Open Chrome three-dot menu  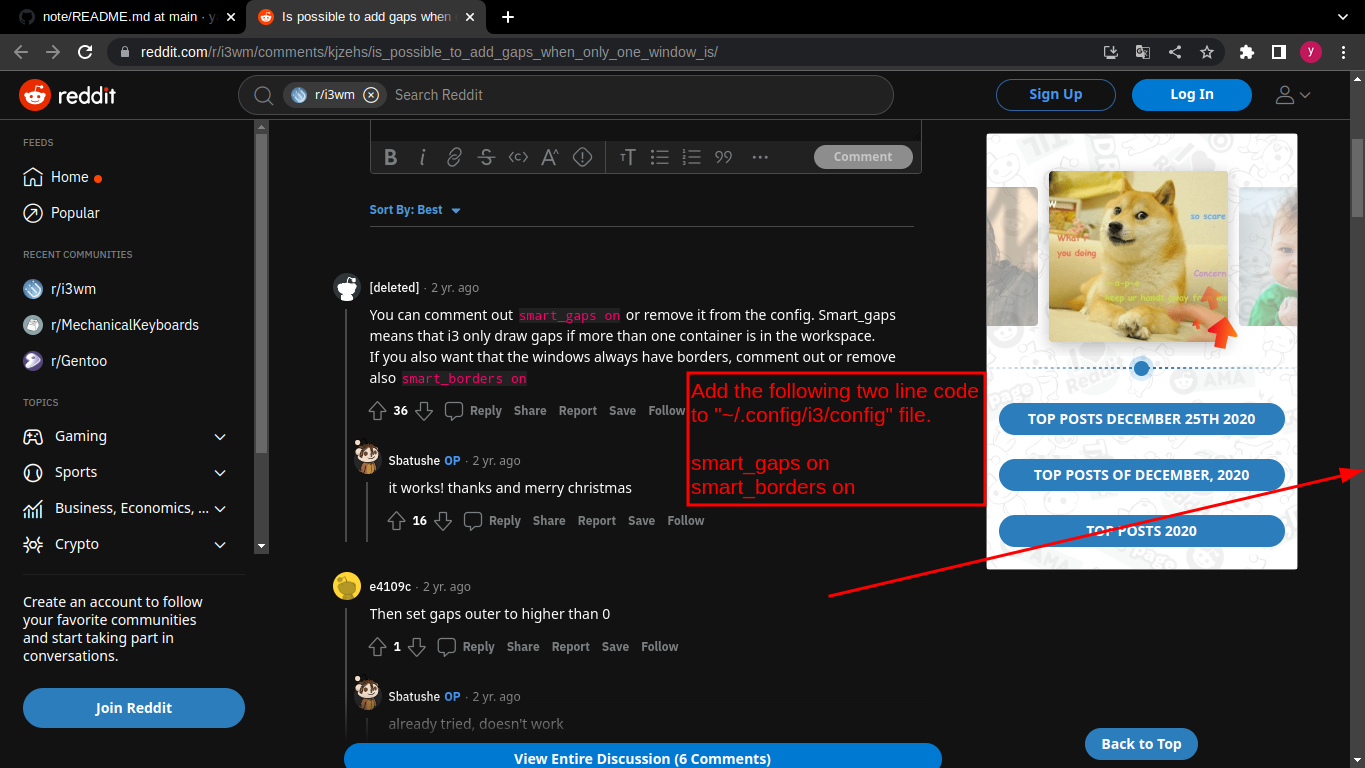click(x=1342, y=52)
